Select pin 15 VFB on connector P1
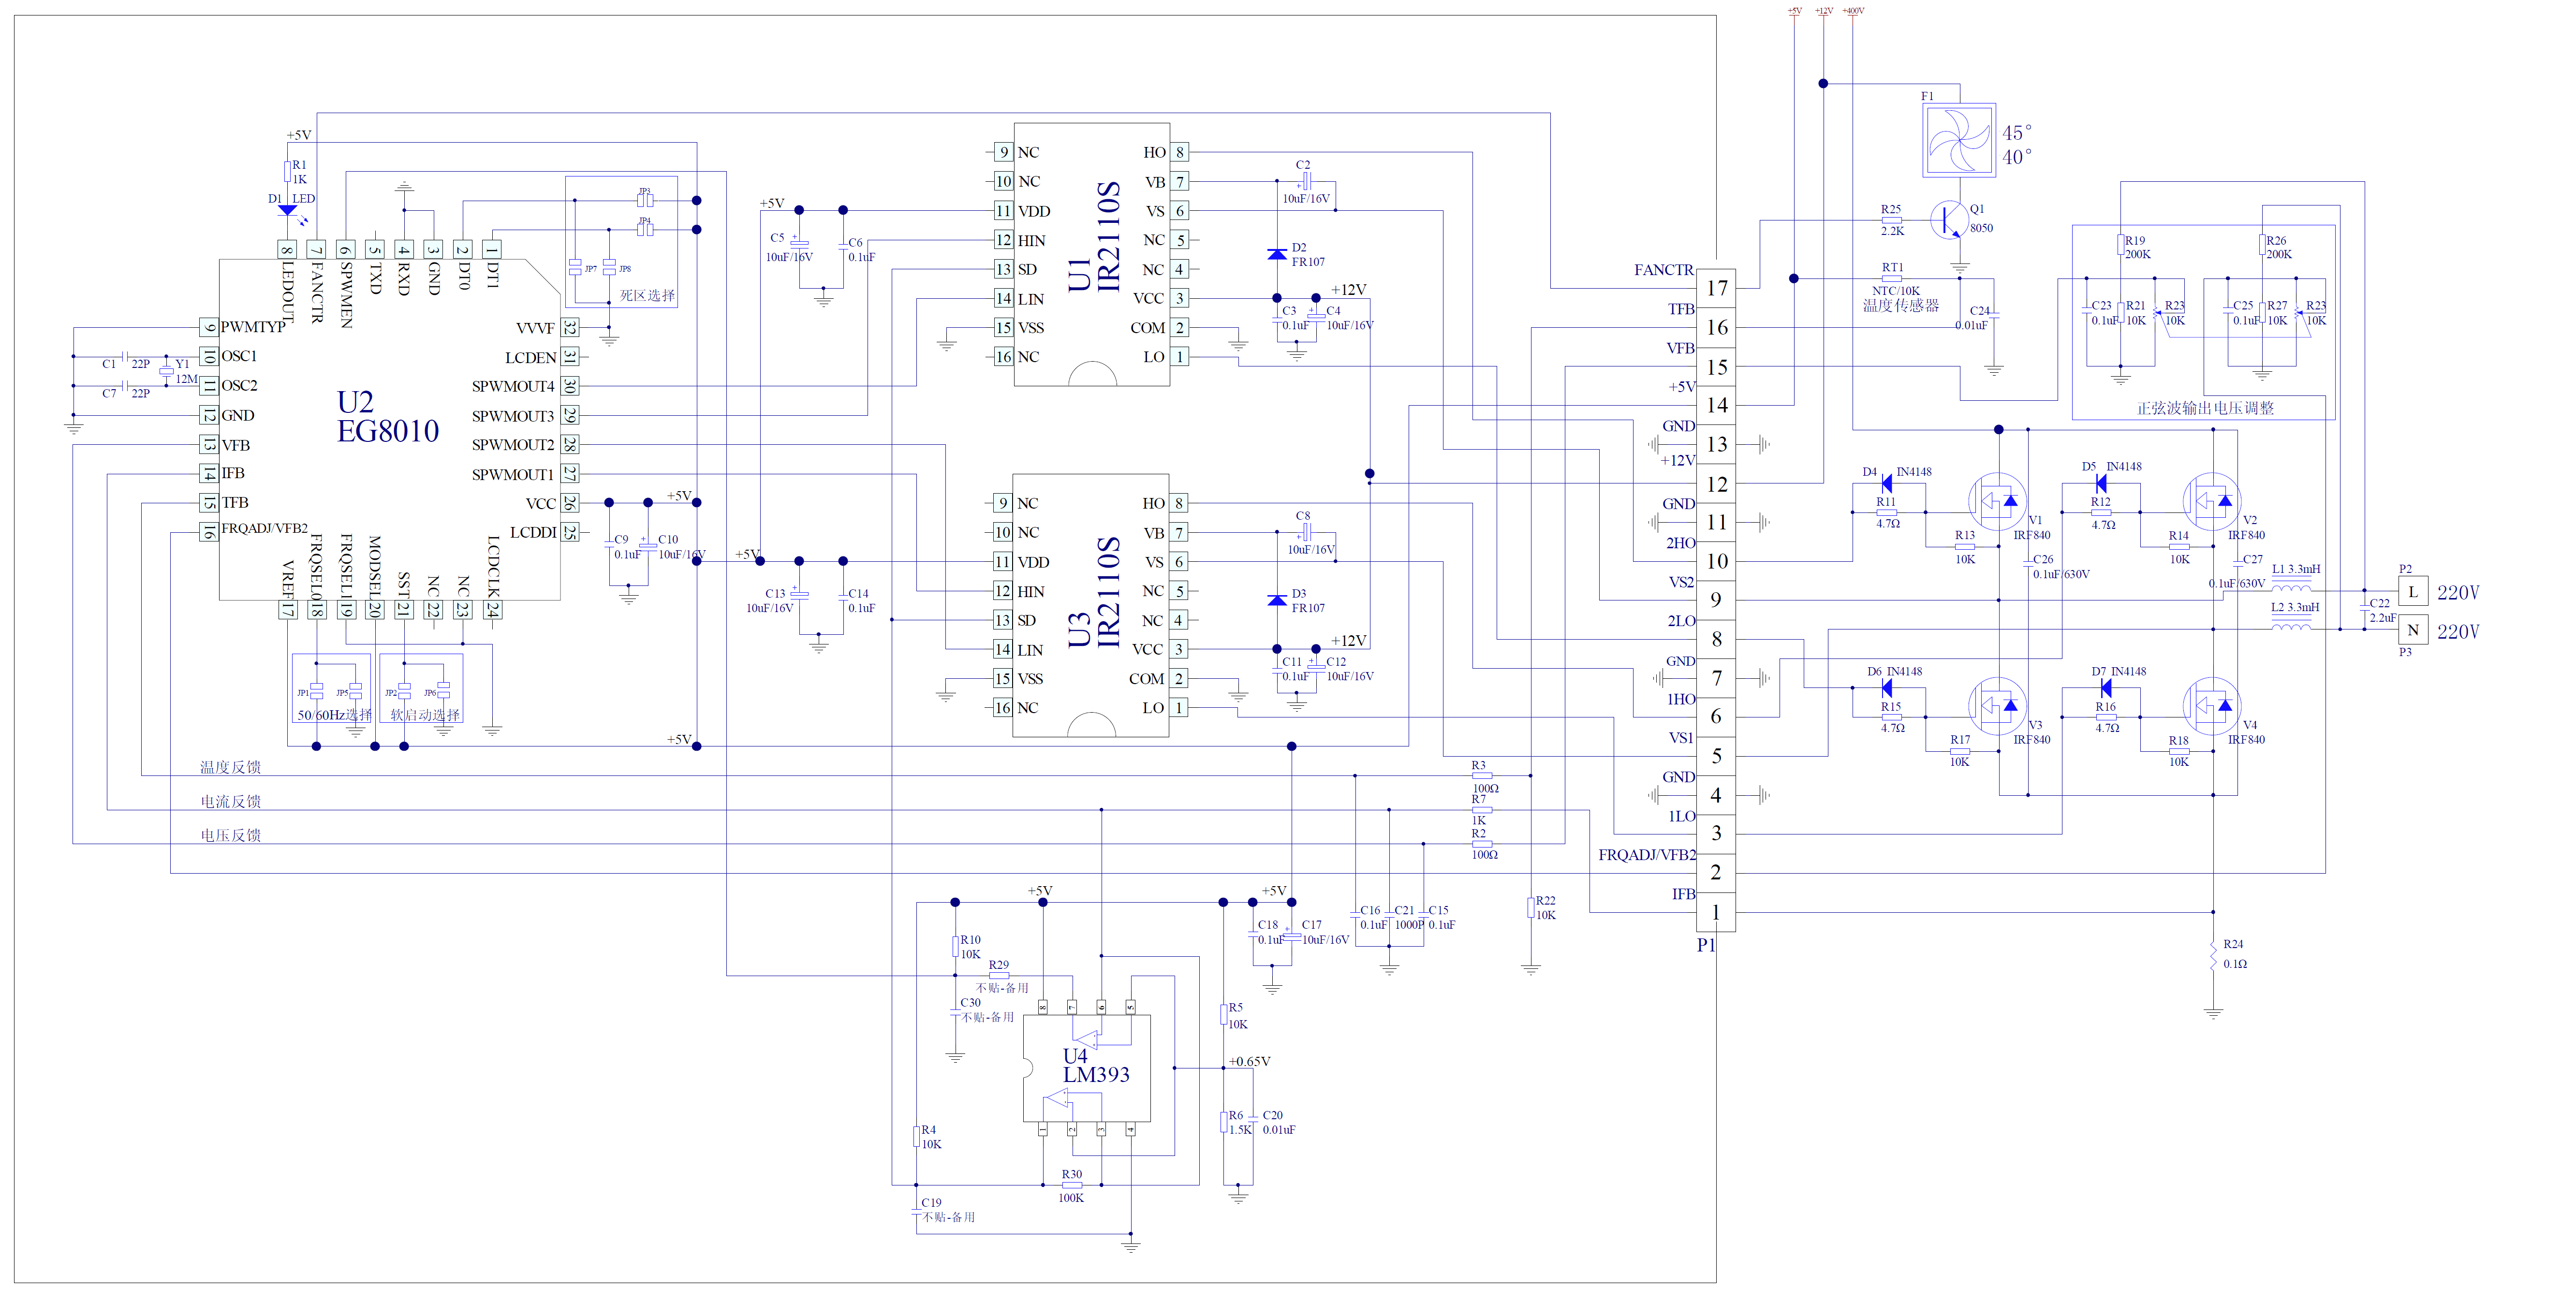2576x1301 pixels. point(1716,366)
